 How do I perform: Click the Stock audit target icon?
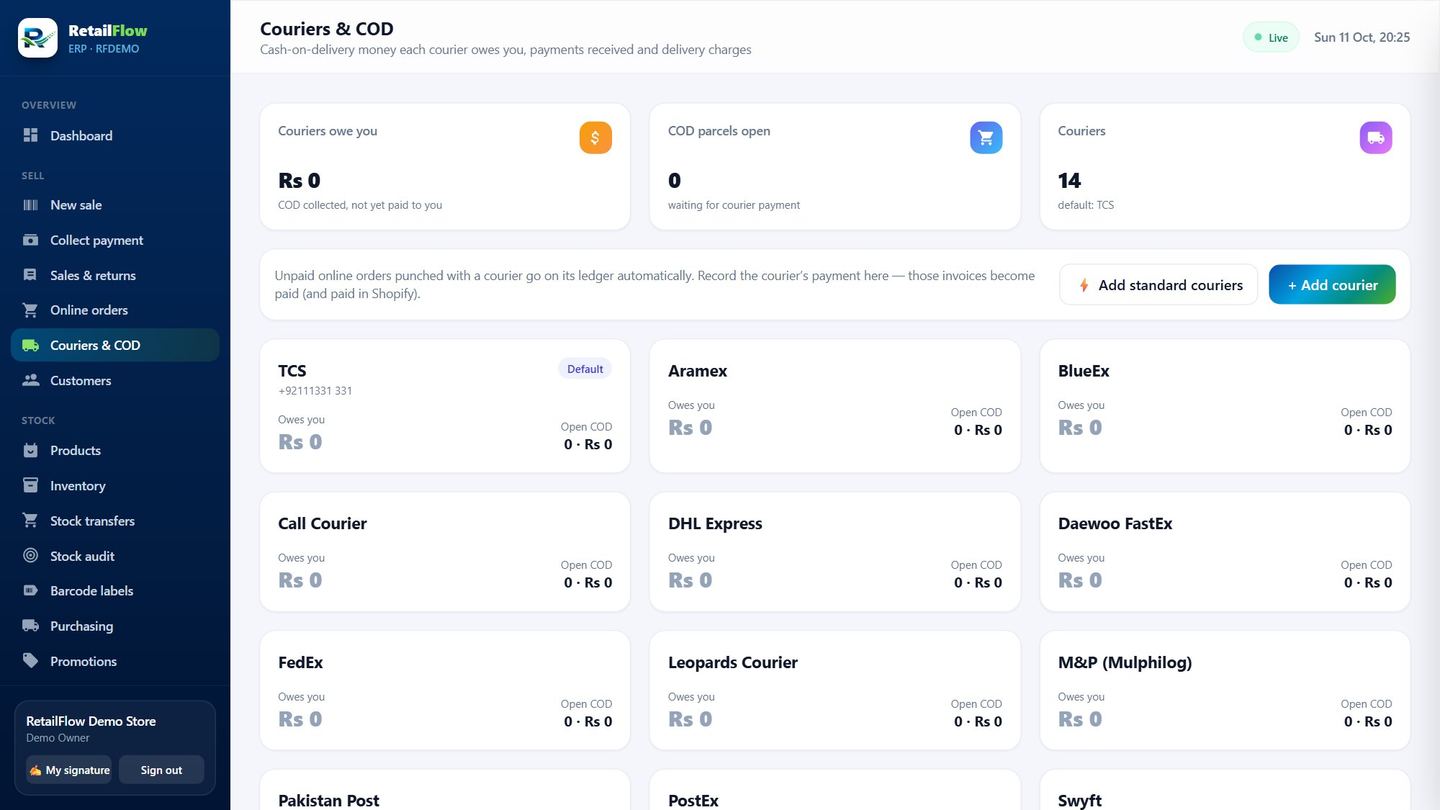[30, 556]
